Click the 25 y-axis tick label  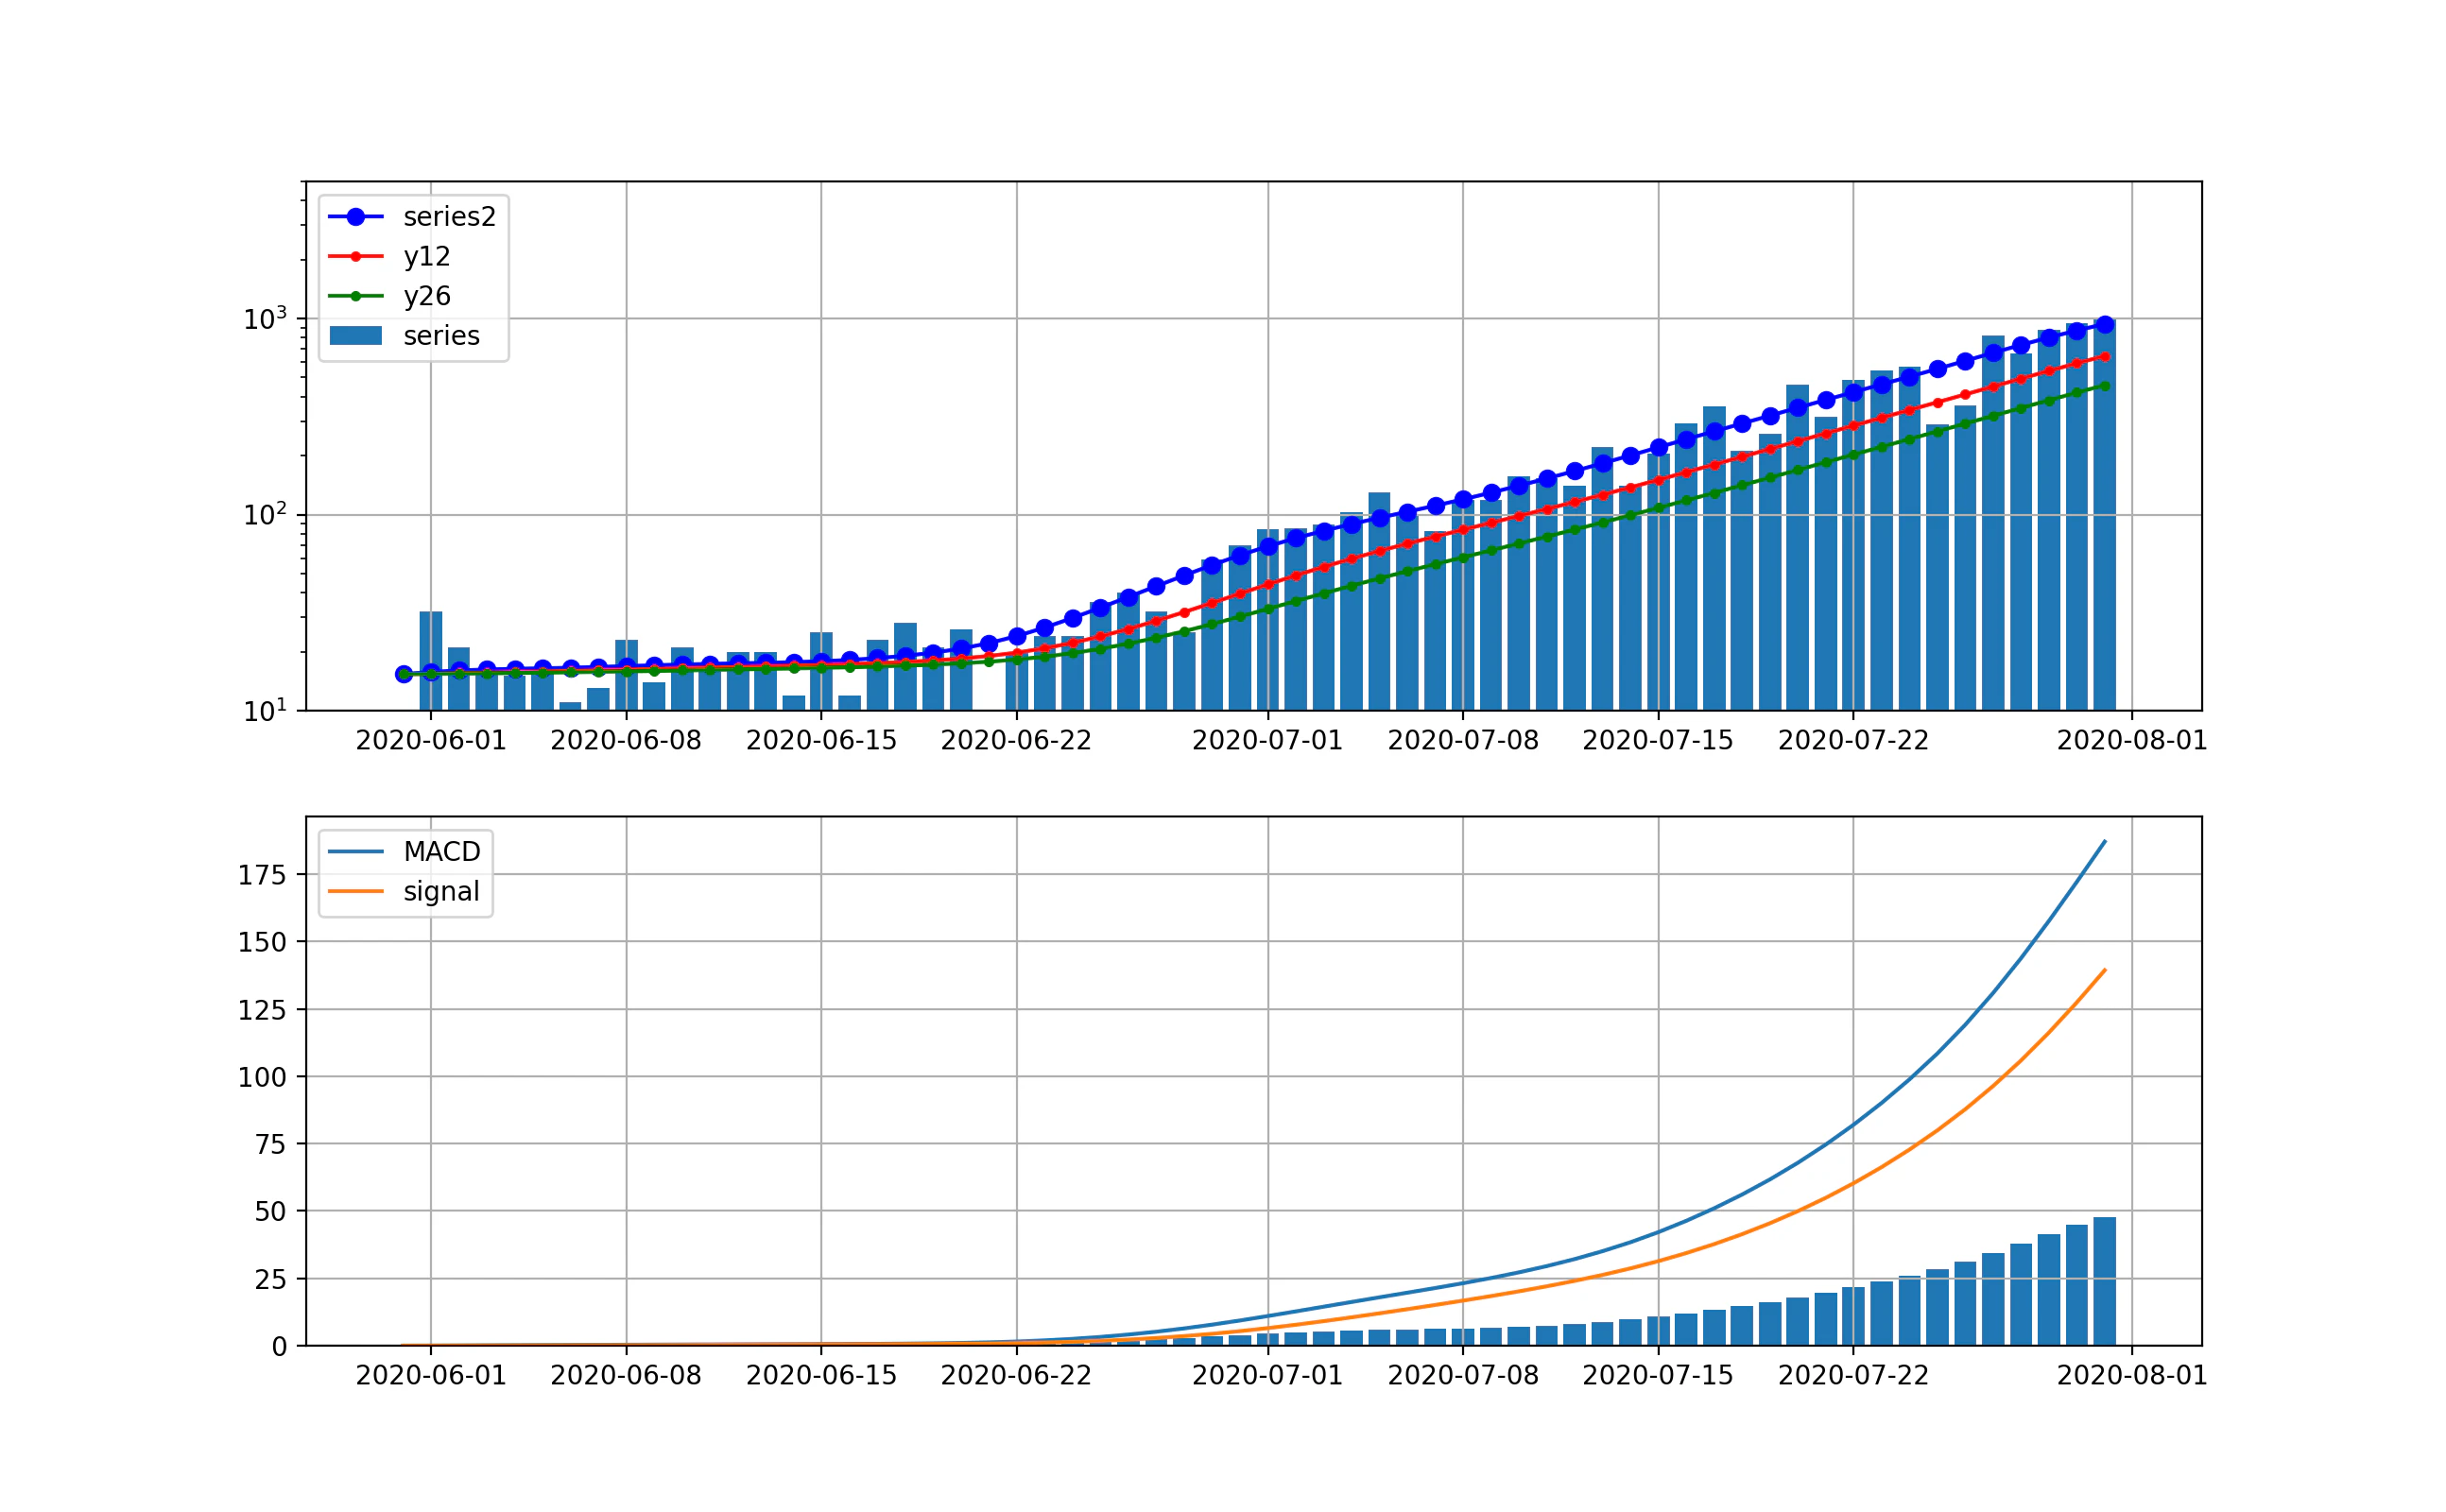tap(270, 1279)
